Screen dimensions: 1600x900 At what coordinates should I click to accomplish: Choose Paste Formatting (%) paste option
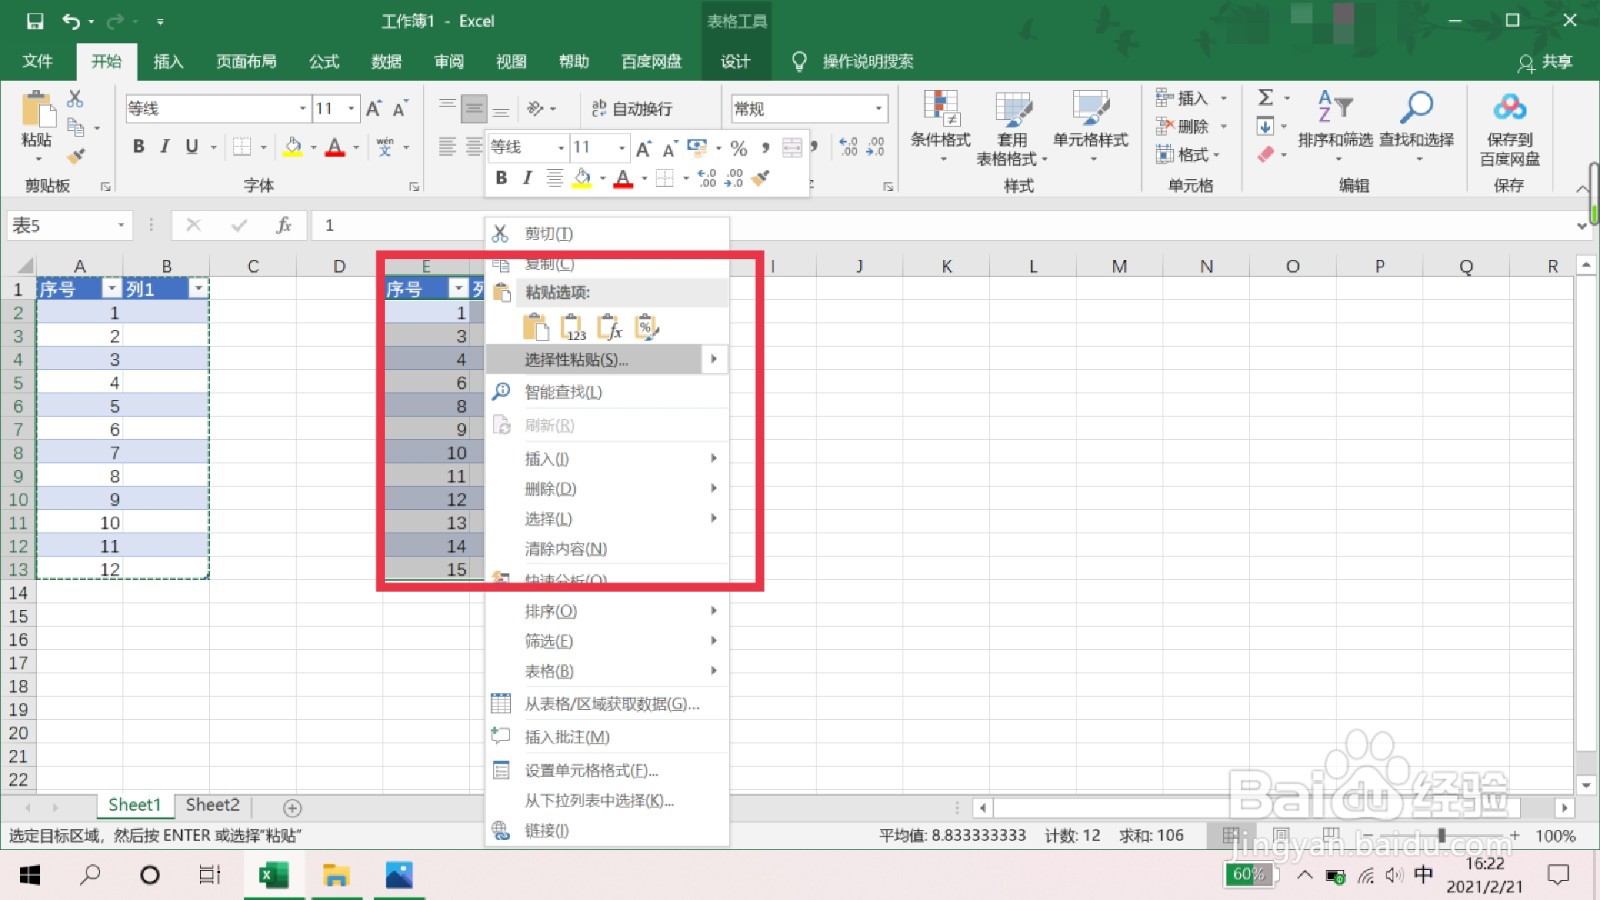(x=647, y=327)
